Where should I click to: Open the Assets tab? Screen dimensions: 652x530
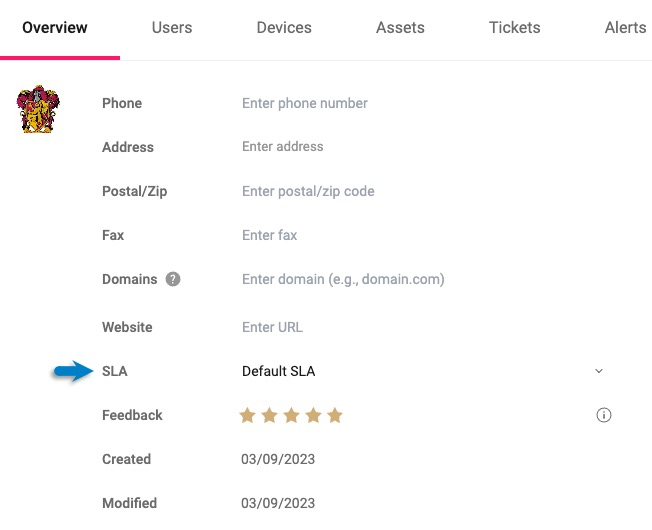click(400, 27)
